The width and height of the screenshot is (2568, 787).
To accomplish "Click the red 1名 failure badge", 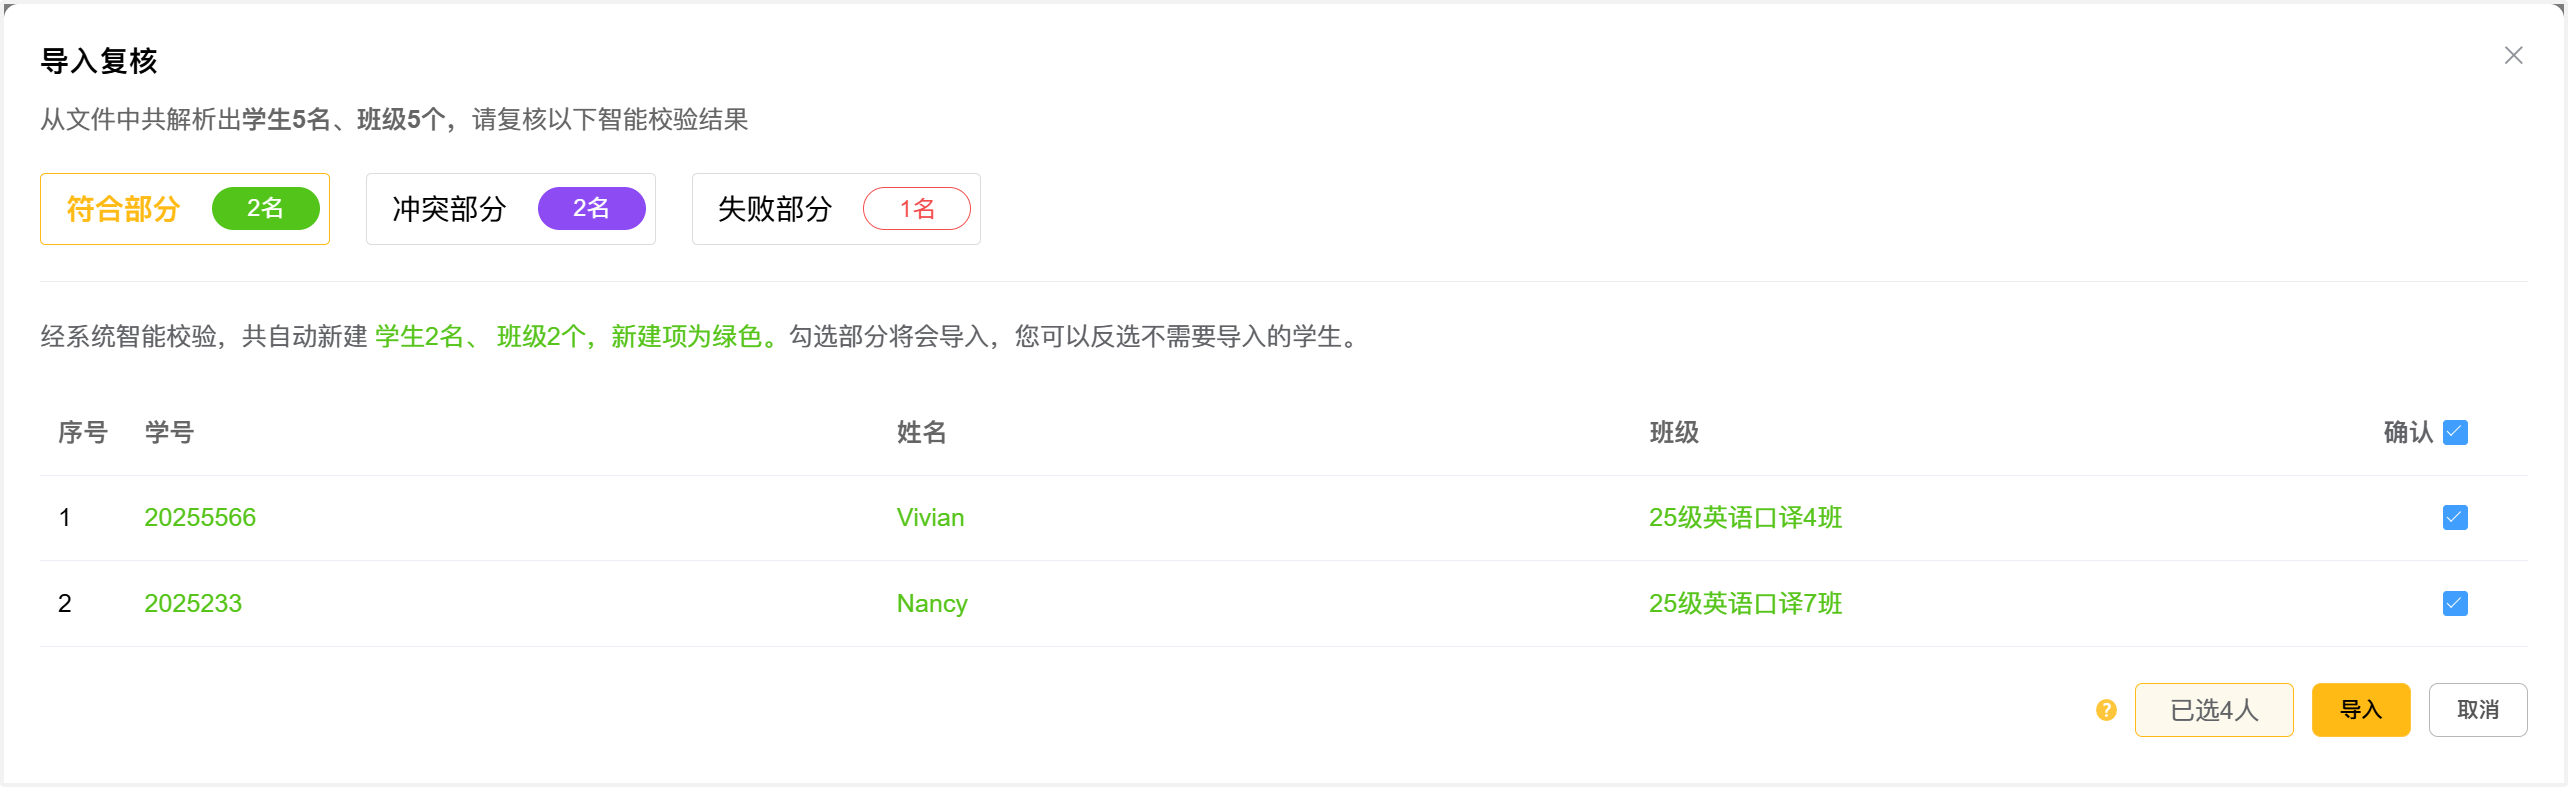I will (916, 208).
